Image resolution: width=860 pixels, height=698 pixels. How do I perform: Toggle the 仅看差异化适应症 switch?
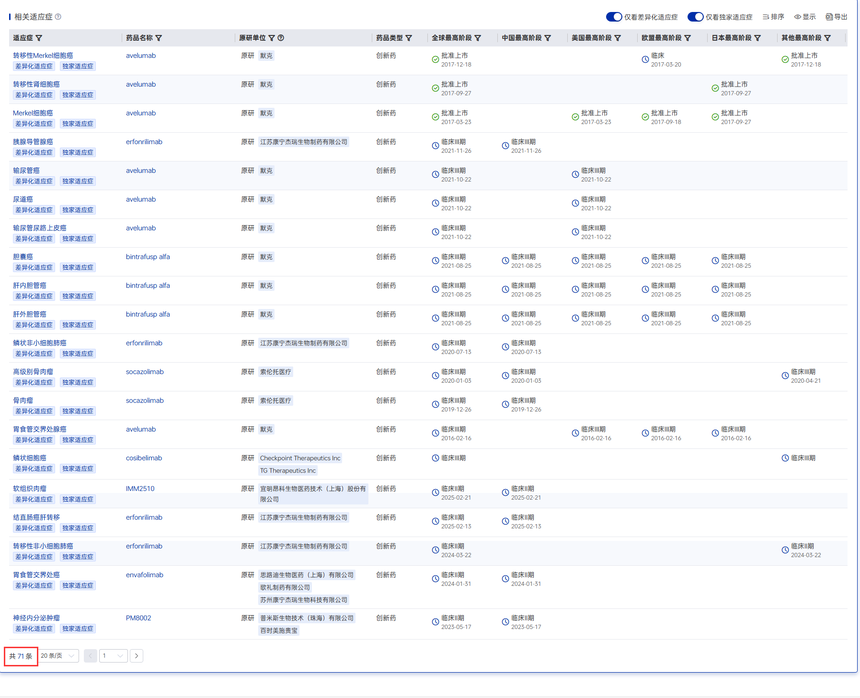tap(614, 17)
